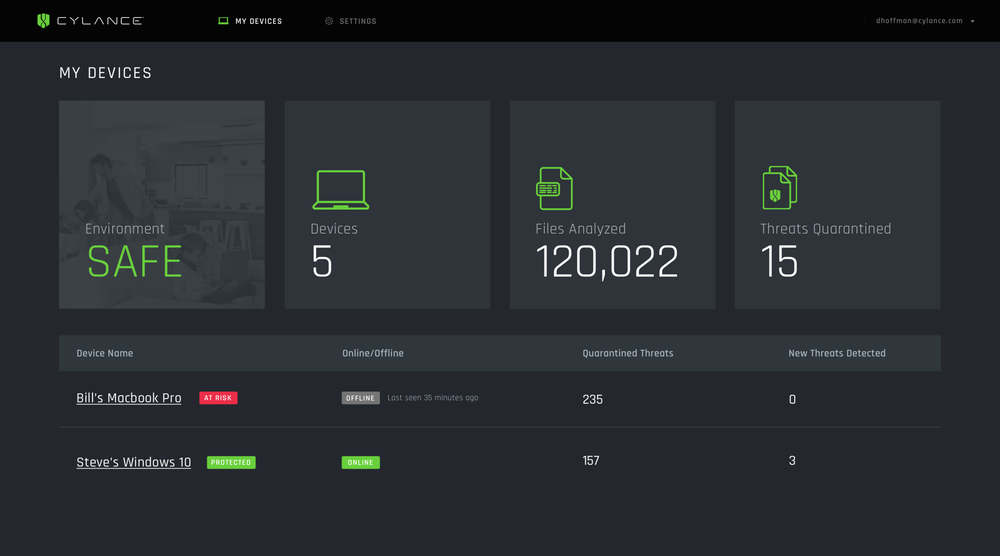Viewport: 1000px width, 556px height.
Task: Click the Device Name column header
Action: (105, 353)
